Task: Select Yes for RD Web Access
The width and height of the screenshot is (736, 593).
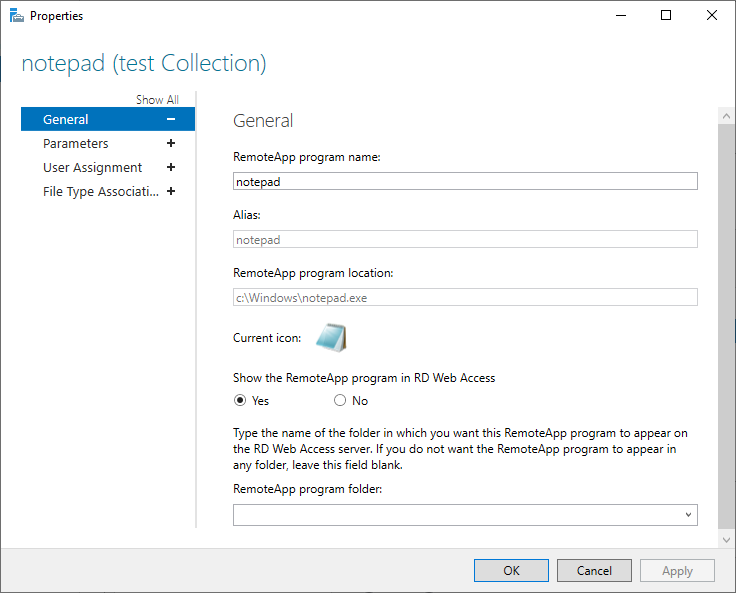Action: [240, 400]
